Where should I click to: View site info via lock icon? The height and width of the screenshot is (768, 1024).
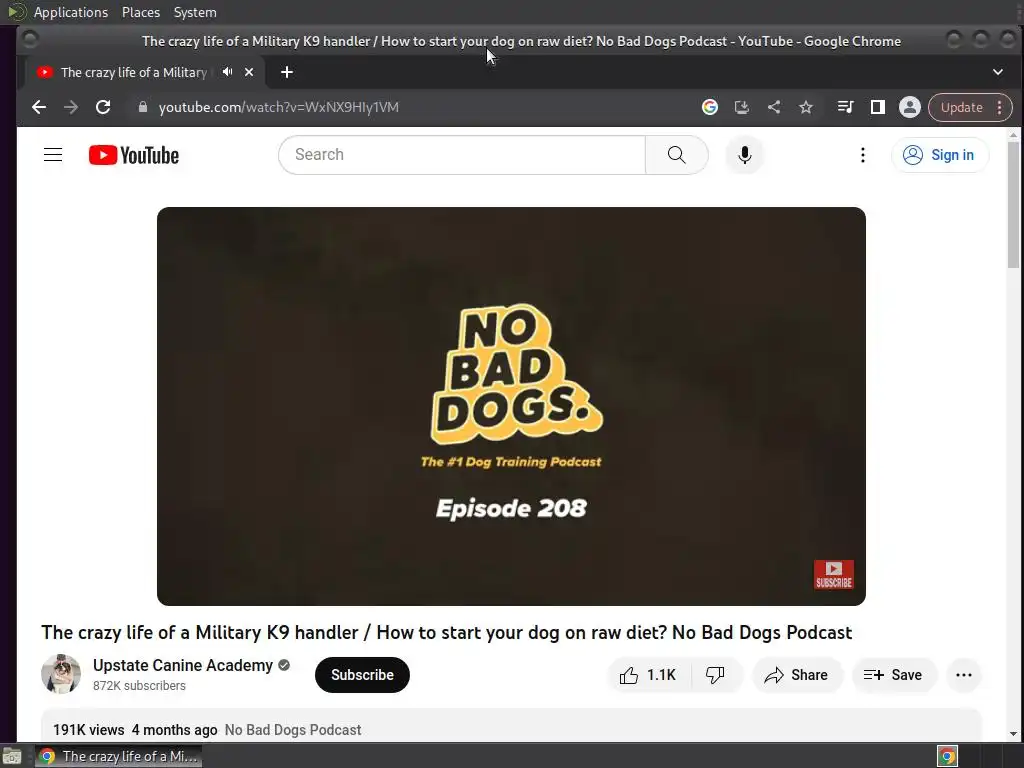143,107
